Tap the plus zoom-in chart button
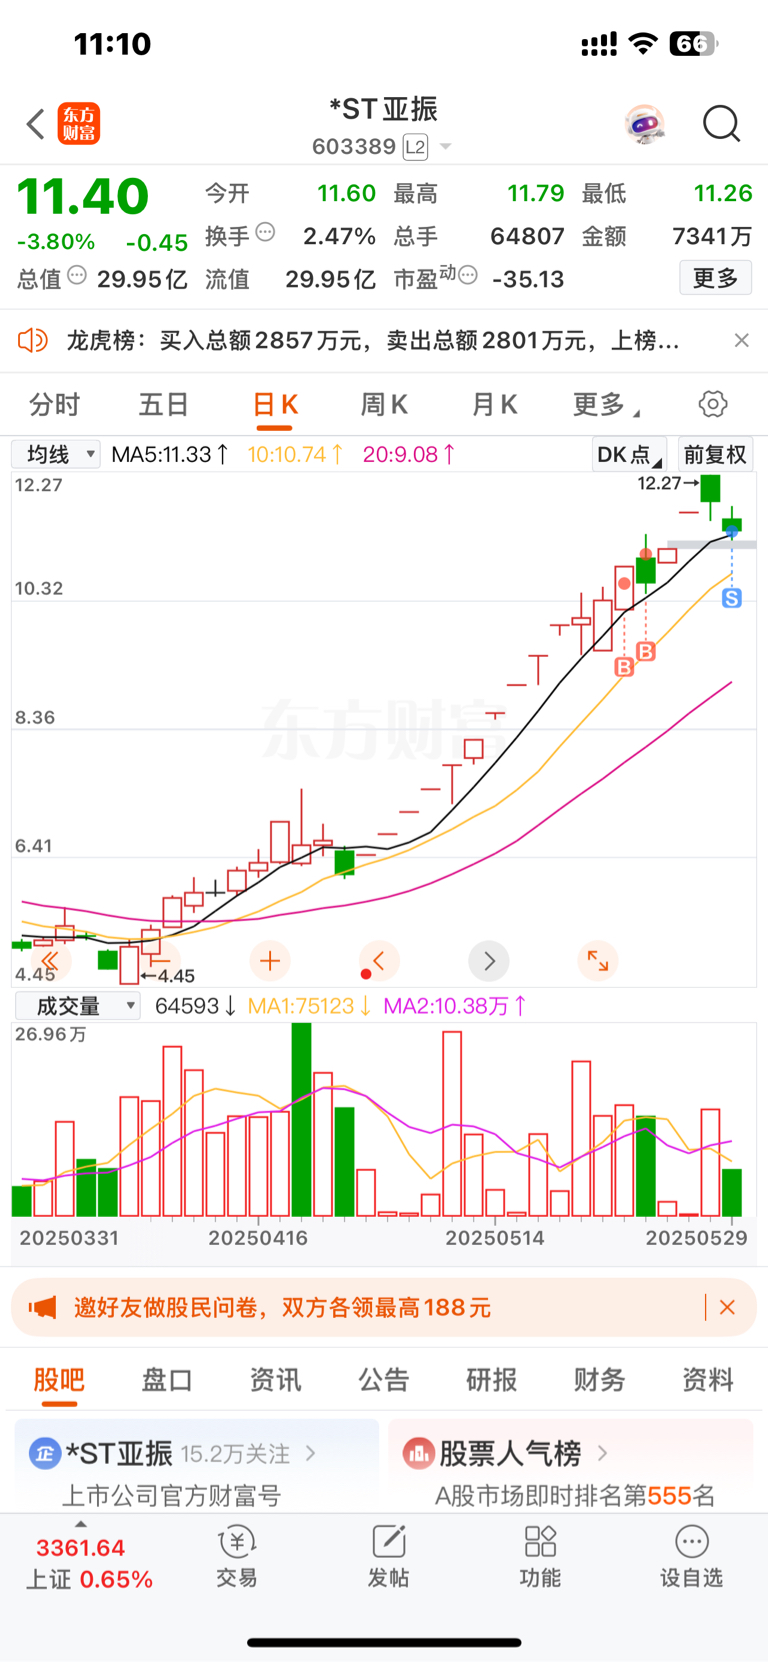The image size is (768, 1662). click(269, 962)
